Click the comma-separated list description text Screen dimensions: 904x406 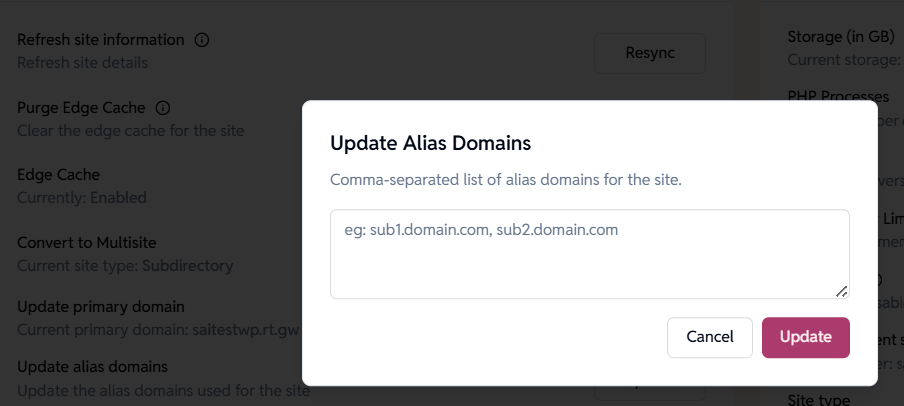[x=506, y=181]
